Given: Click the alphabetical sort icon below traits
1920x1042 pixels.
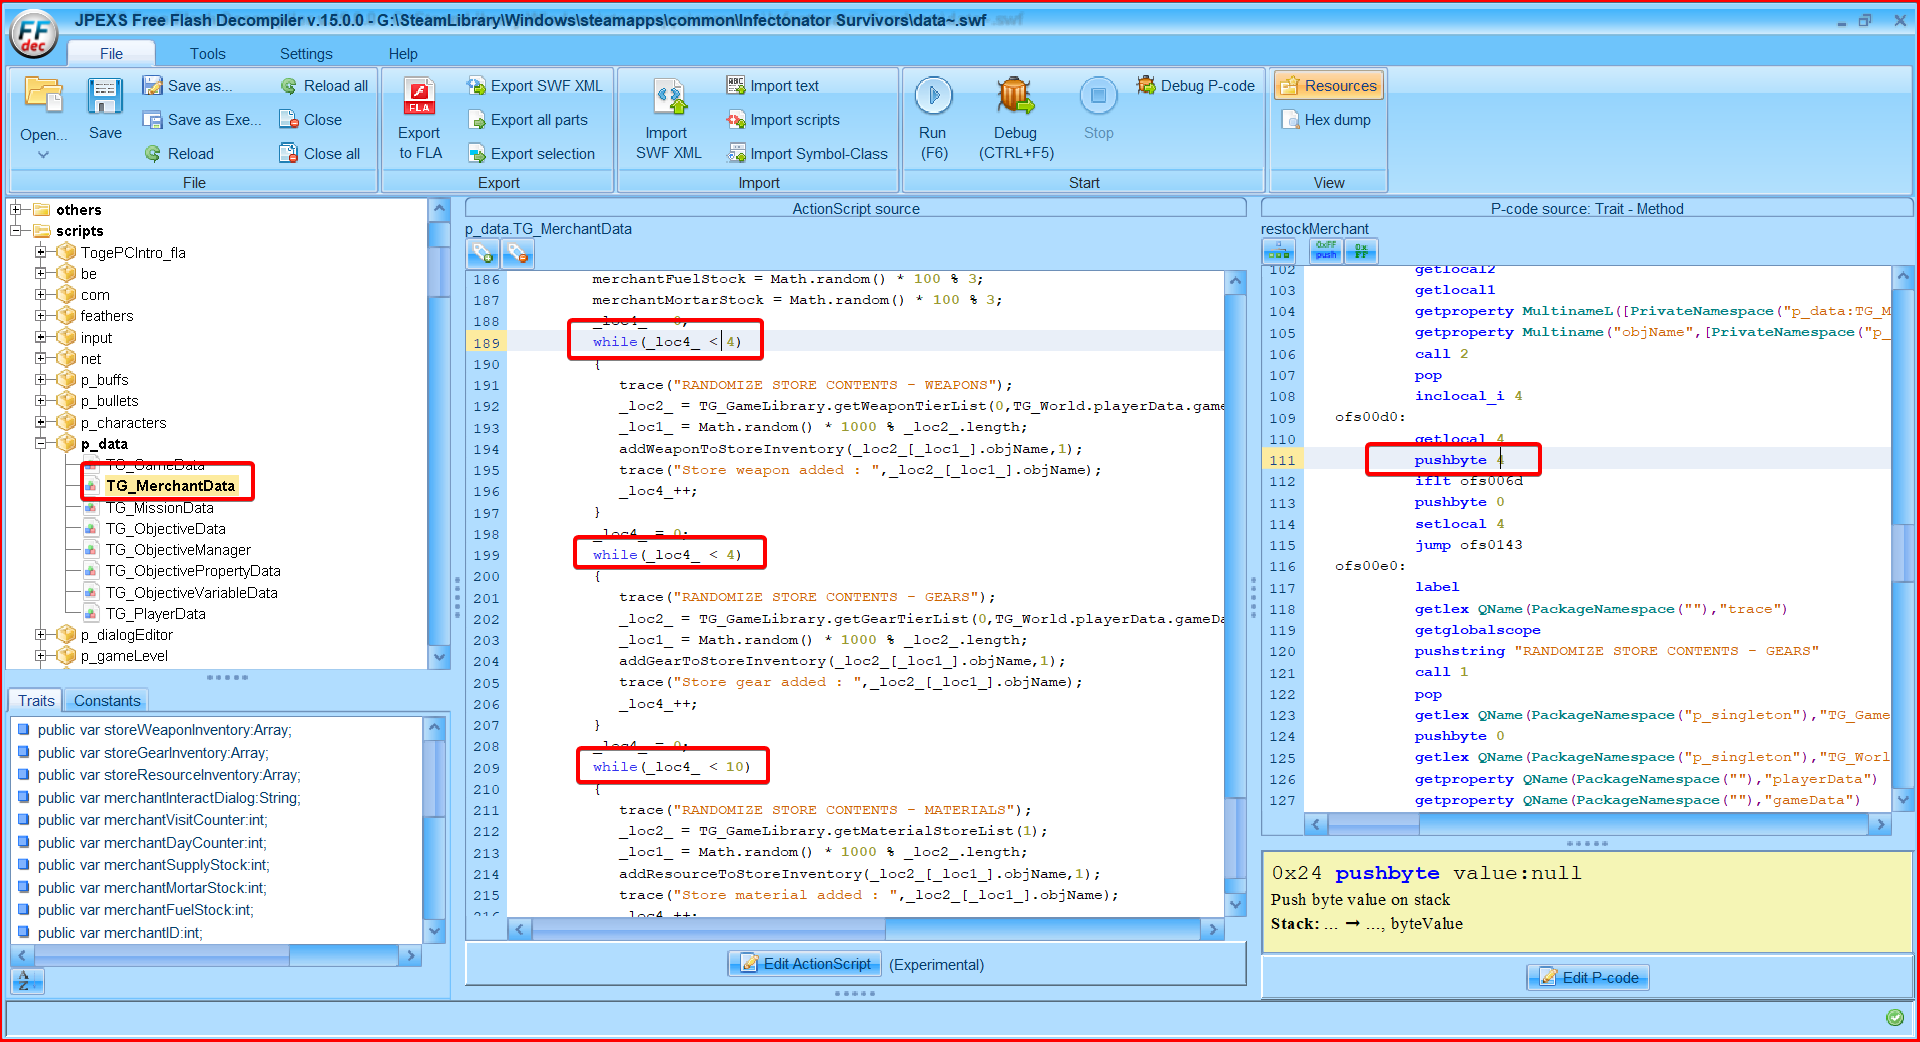Looking at the screenshot, I should click(x=25, y=982).
